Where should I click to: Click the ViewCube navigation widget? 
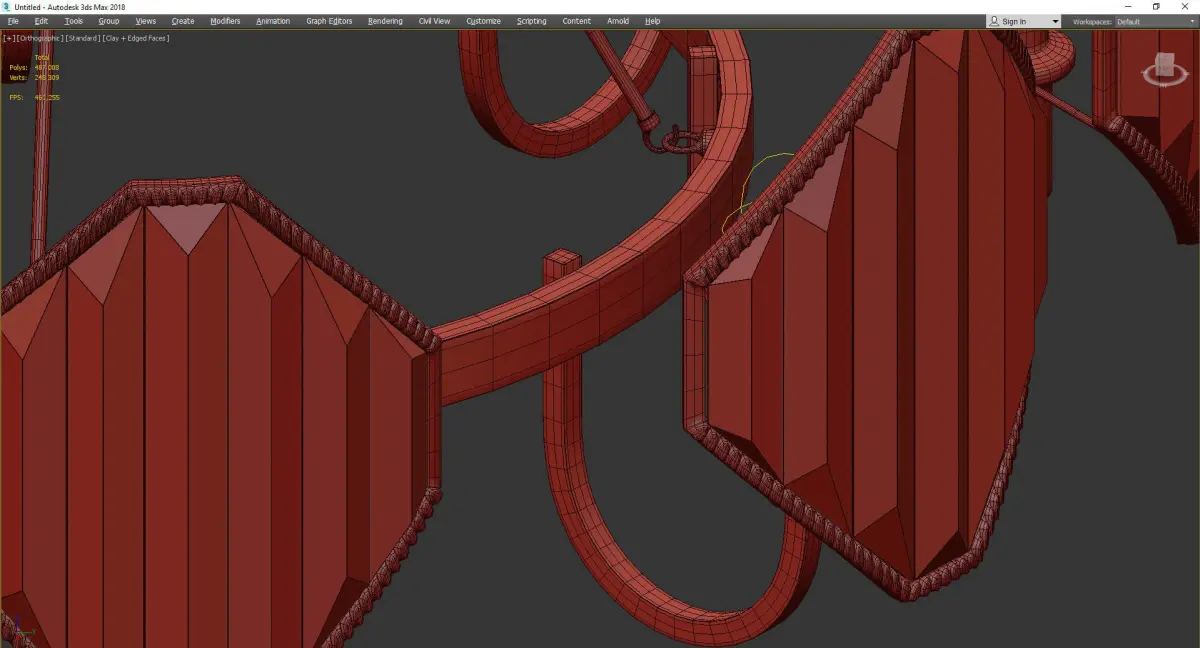click(1165, 70)
